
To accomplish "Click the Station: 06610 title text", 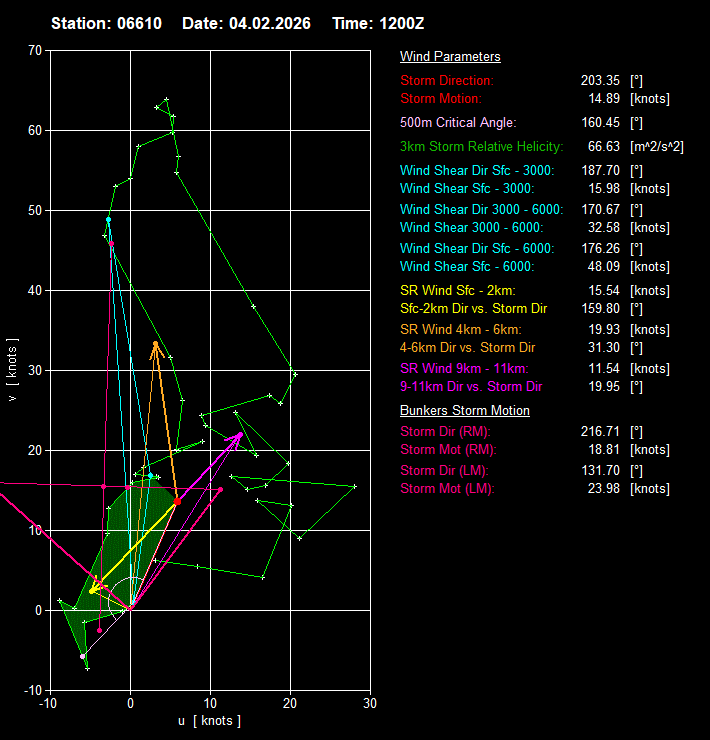I will 106,23.
